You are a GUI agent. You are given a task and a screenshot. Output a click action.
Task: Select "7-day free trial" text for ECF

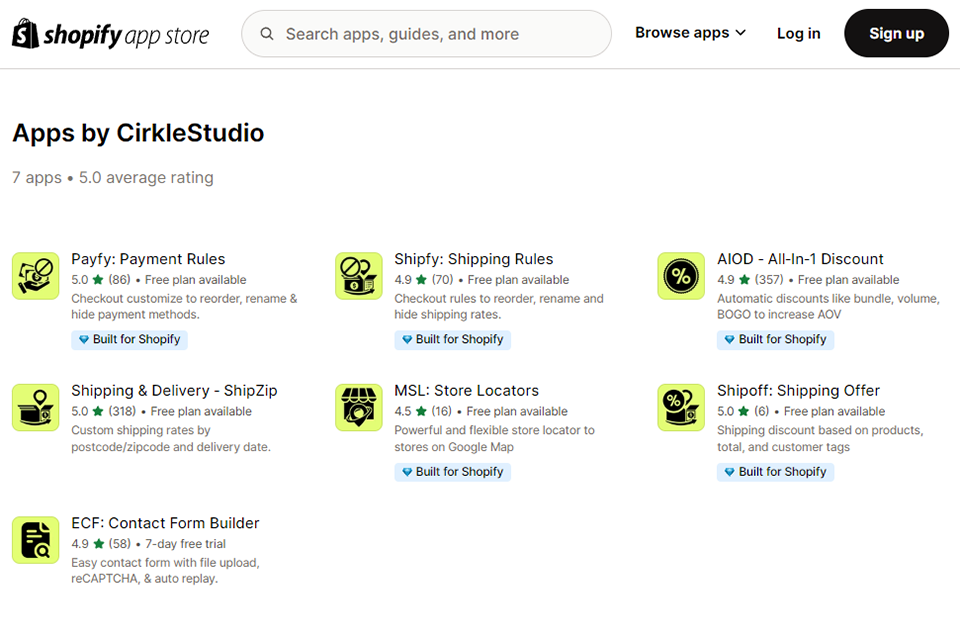click(186, 544)
